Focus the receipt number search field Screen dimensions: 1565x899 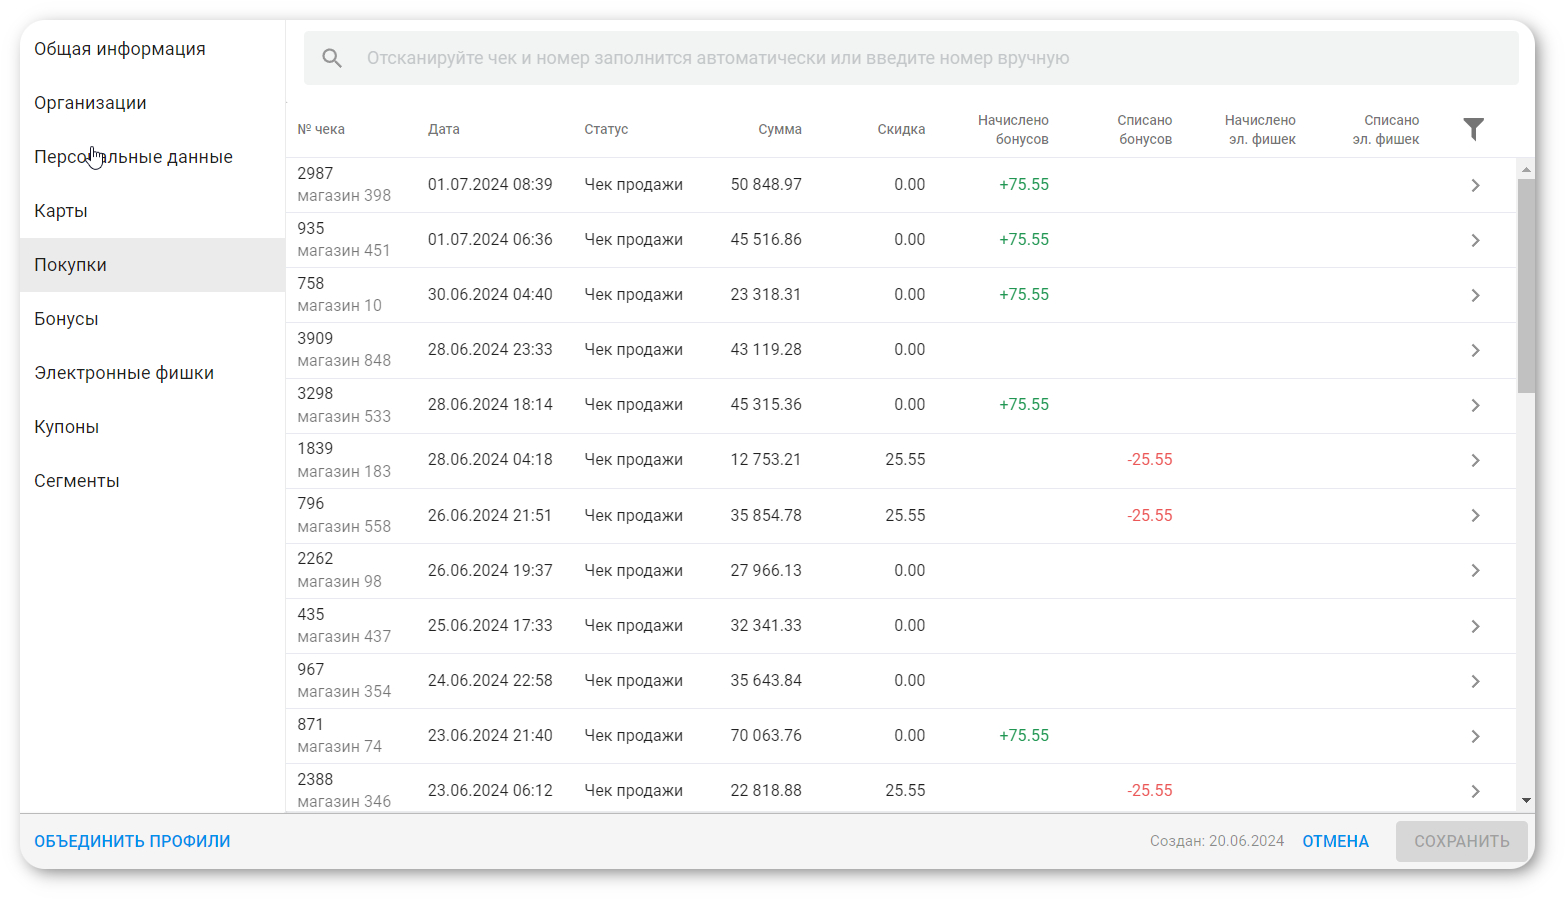click(911, 58)
